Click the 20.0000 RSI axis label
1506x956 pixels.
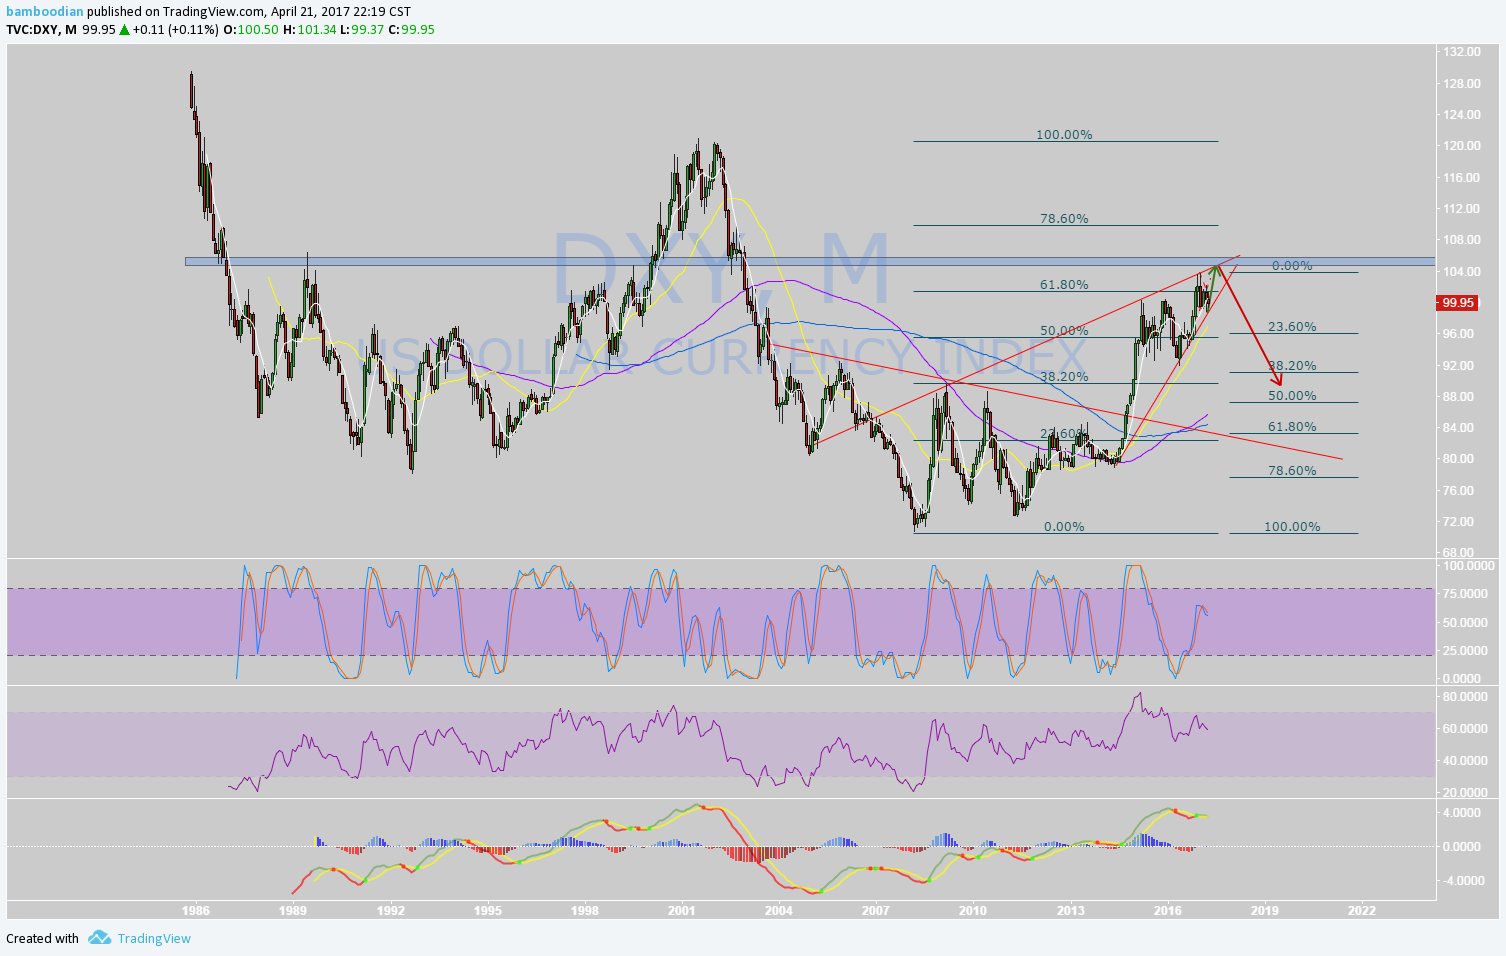point(1465,793)
